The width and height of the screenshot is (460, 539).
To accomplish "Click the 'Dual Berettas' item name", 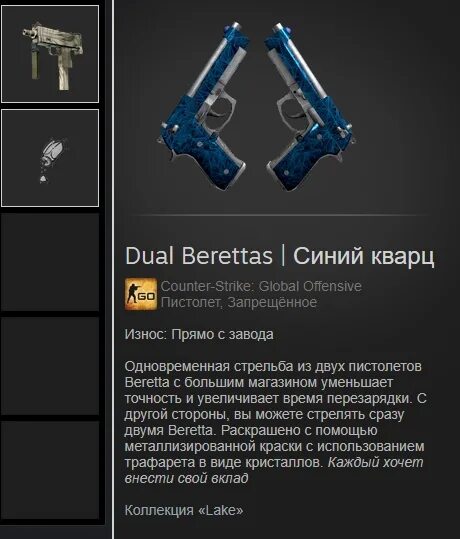I will point(199,256).
